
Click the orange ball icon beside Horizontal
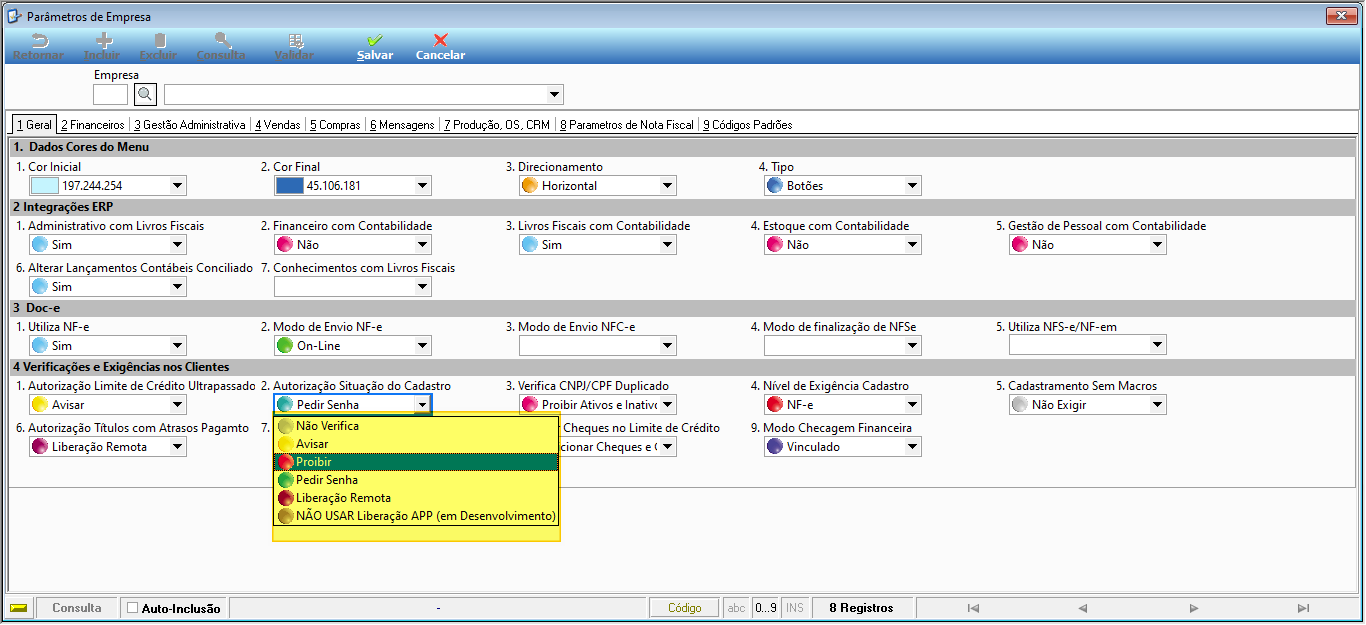[530, 186]
